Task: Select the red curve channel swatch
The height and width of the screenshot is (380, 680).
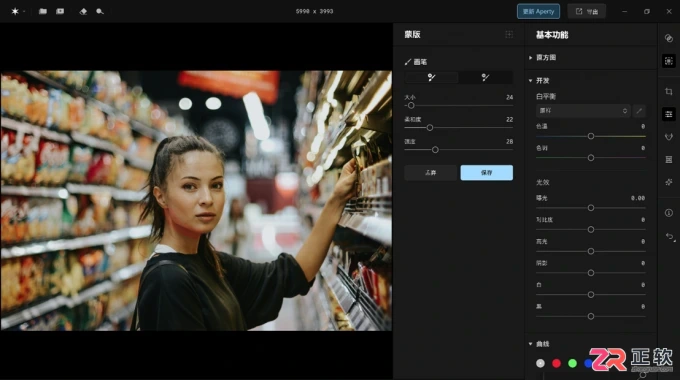Action: (556, 363)
